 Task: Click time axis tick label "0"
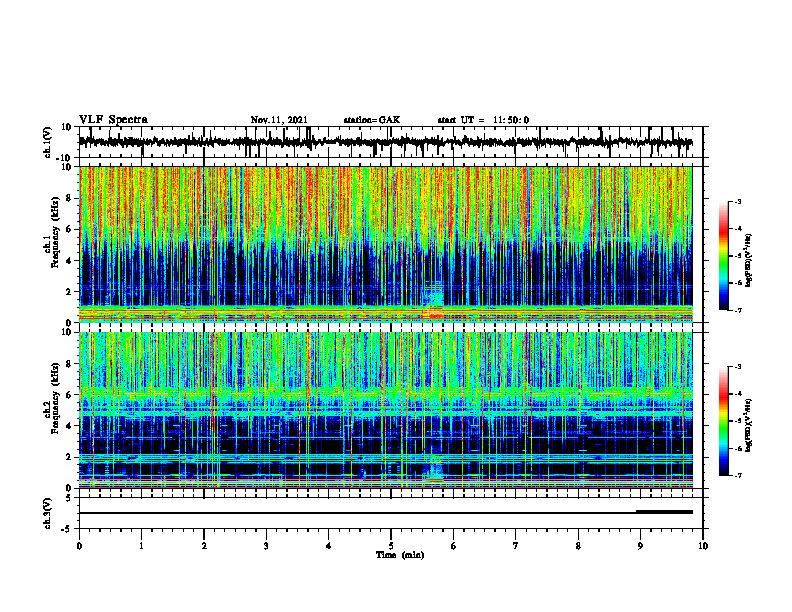[x=79, y=546]
